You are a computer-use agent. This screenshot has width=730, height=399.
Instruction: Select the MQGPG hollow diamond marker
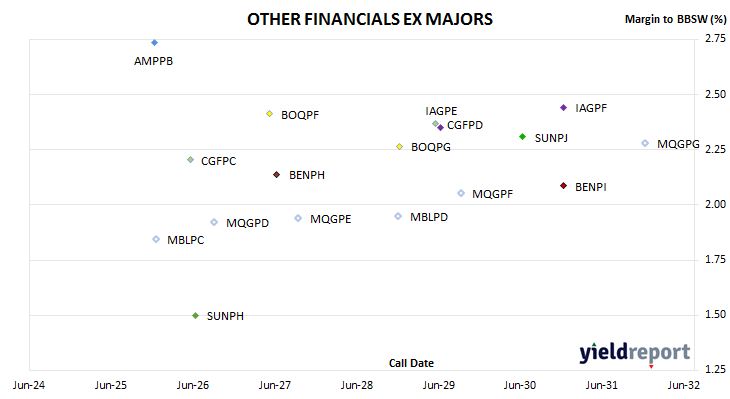[x=645, y=143]
